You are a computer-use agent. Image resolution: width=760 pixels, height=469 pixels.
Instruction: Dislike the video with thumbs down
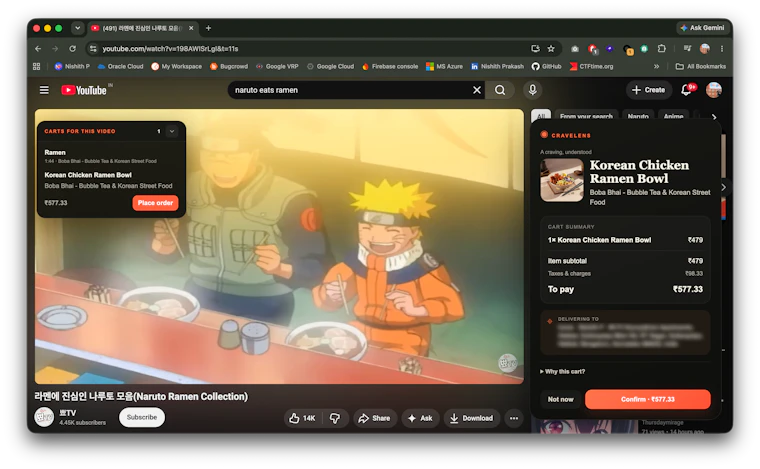tap(335, 418)
